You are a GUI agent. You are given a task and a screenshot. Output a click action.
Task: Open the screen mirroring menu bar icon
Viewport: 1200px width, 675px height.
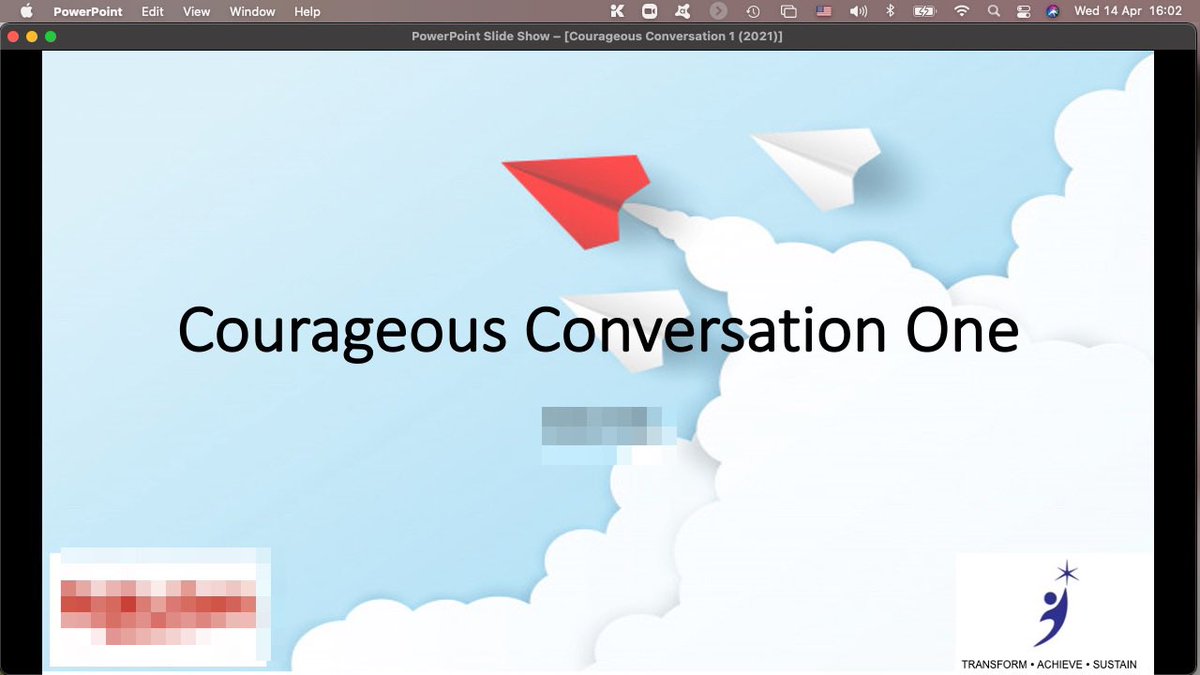tap(788, 11)
